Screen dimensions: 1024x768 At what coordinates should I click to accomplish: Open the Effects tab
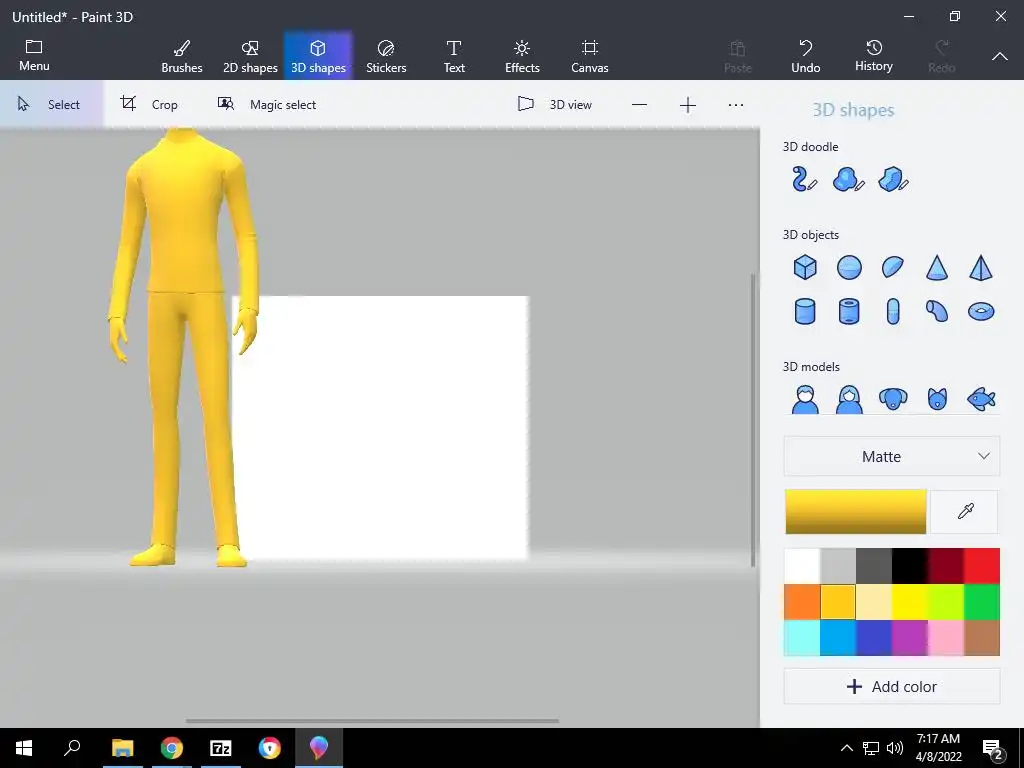click(x=522, y=56)
